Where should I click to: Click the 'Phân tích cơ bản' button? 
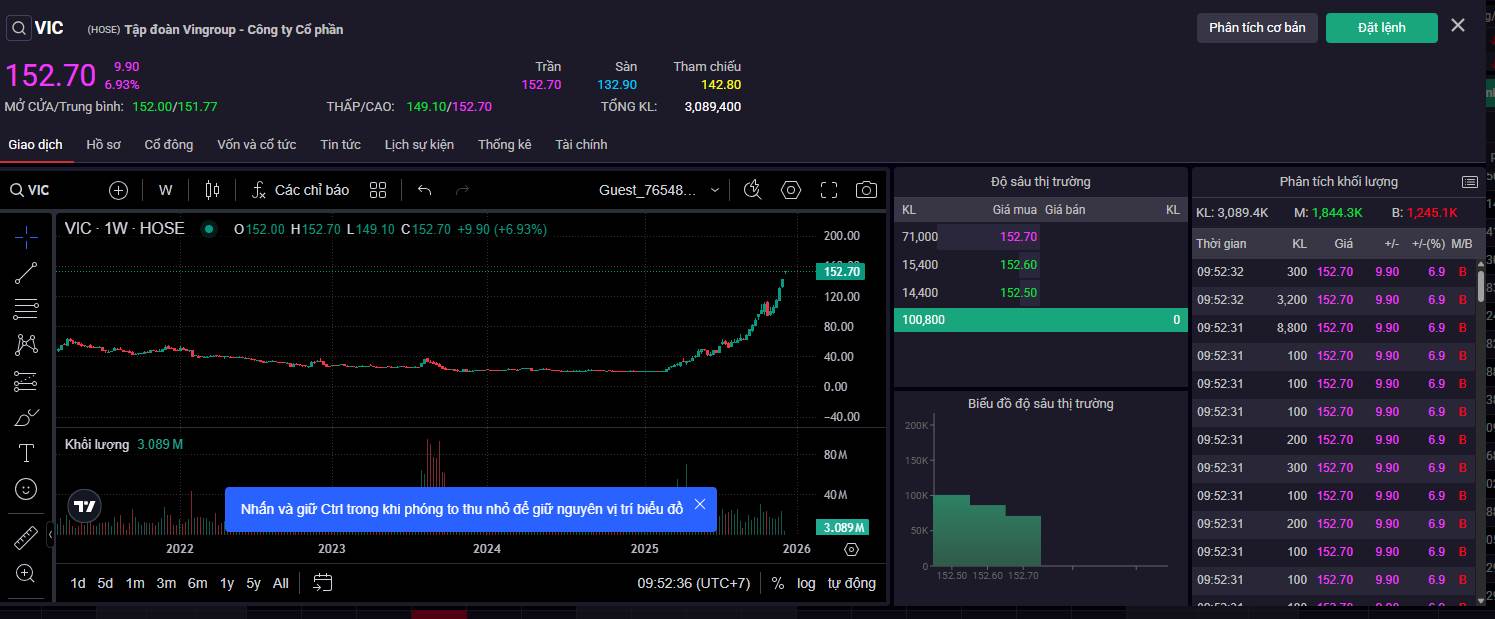pos(1257,27)
